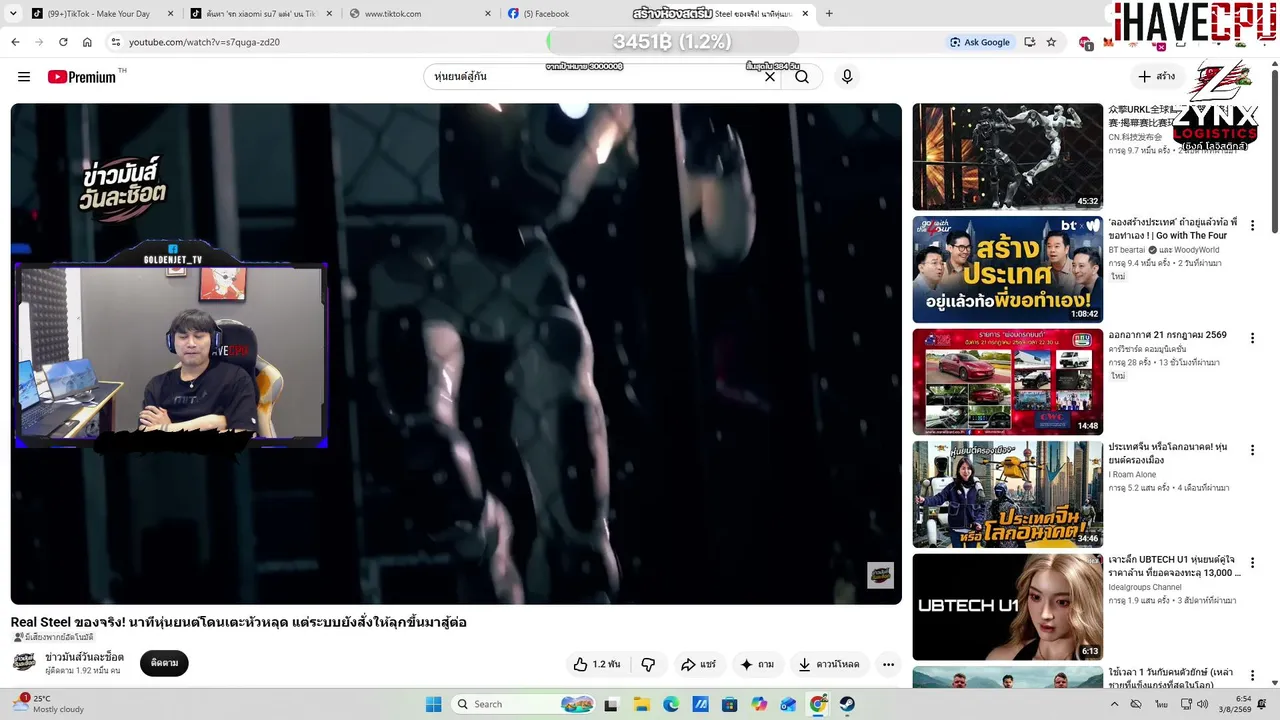This screenshot has height=720, width=1280.
Task: Like the video with thumbs up
Action: tap(598, 664)
